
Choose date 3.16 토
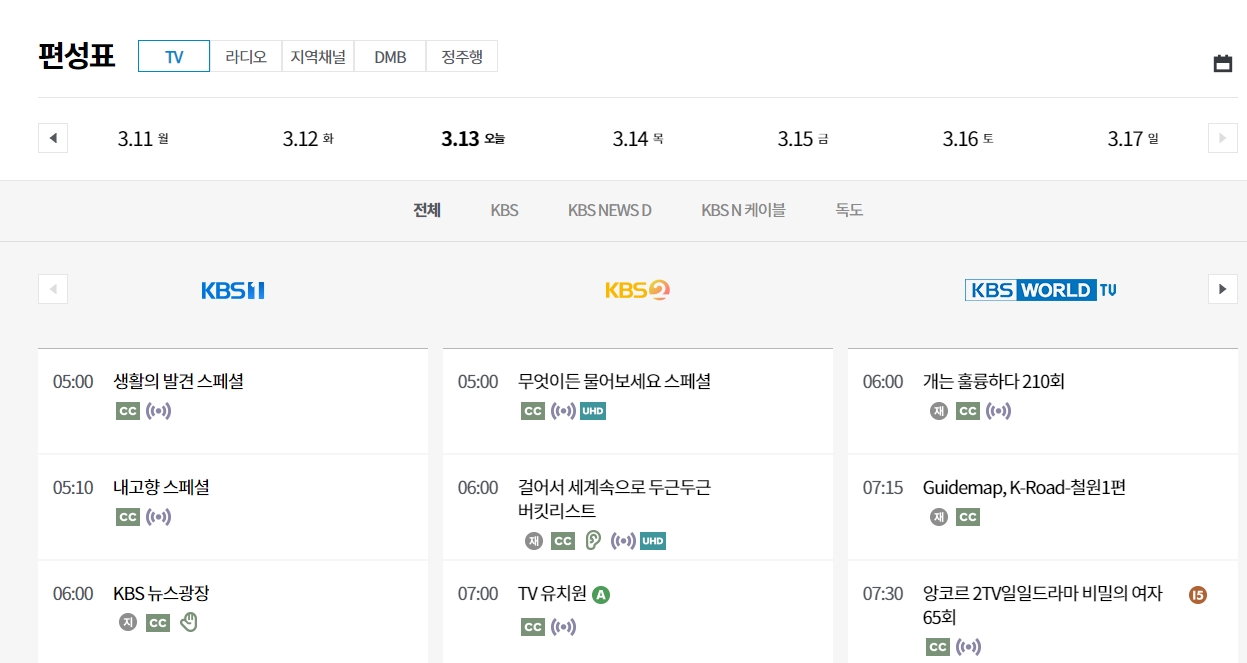pos(968,139)
